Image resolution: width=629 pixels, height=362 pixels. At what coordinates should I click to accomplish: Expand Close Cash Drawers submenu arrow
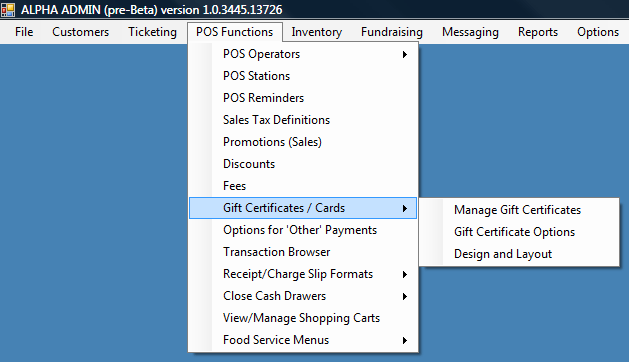tap(405, 296)
